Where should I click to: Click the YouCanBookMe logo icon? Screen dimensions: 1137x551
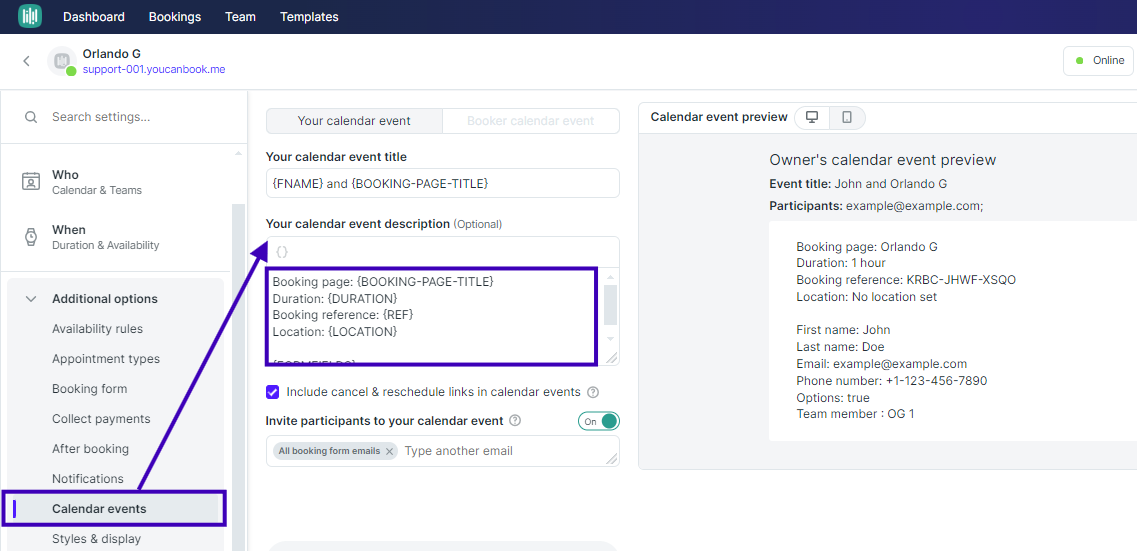tap(30, 16)
